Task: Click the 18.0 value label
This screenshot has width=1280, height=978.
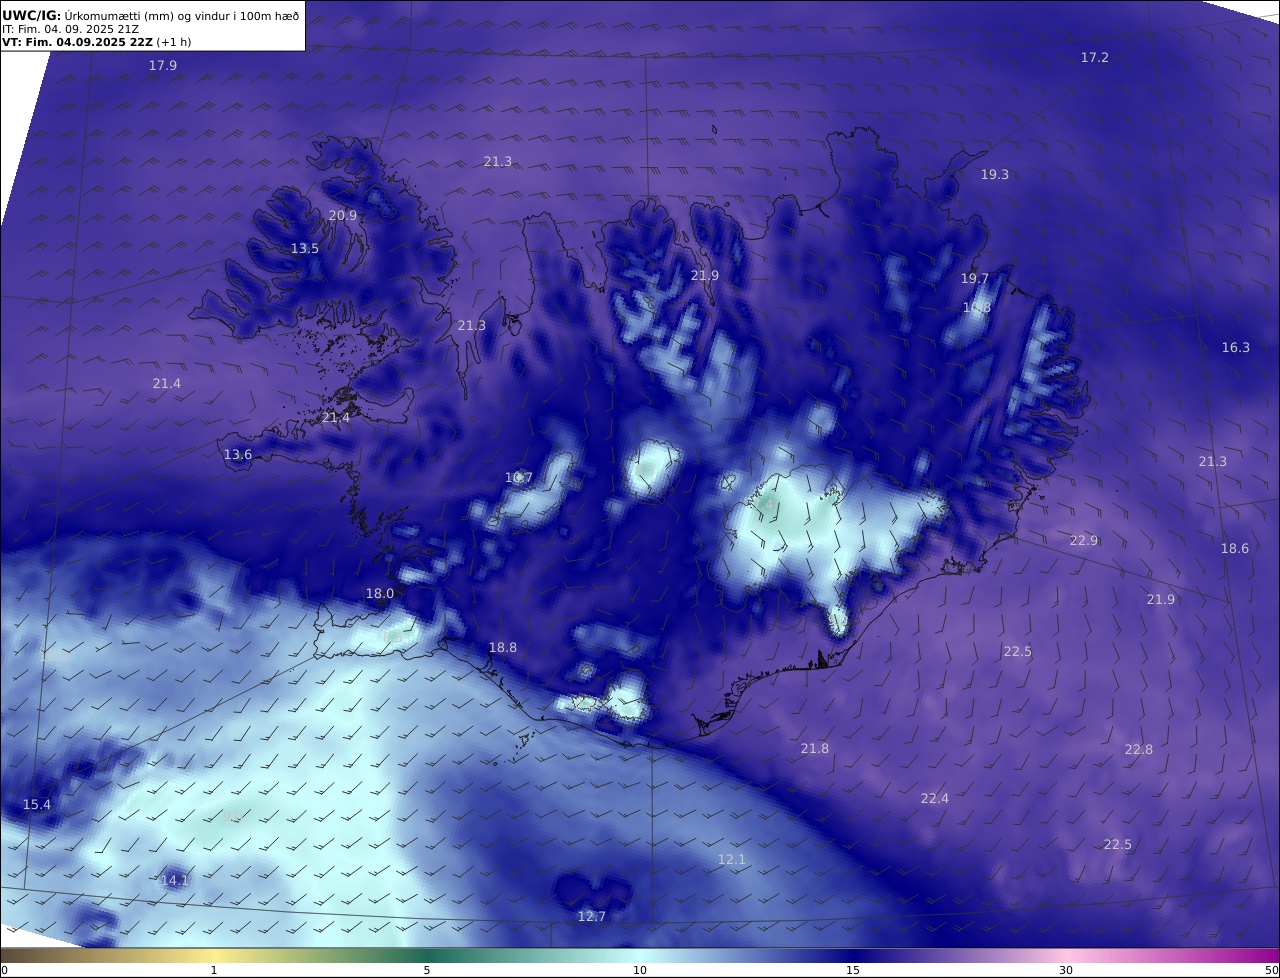Action: tap(380, 594)
